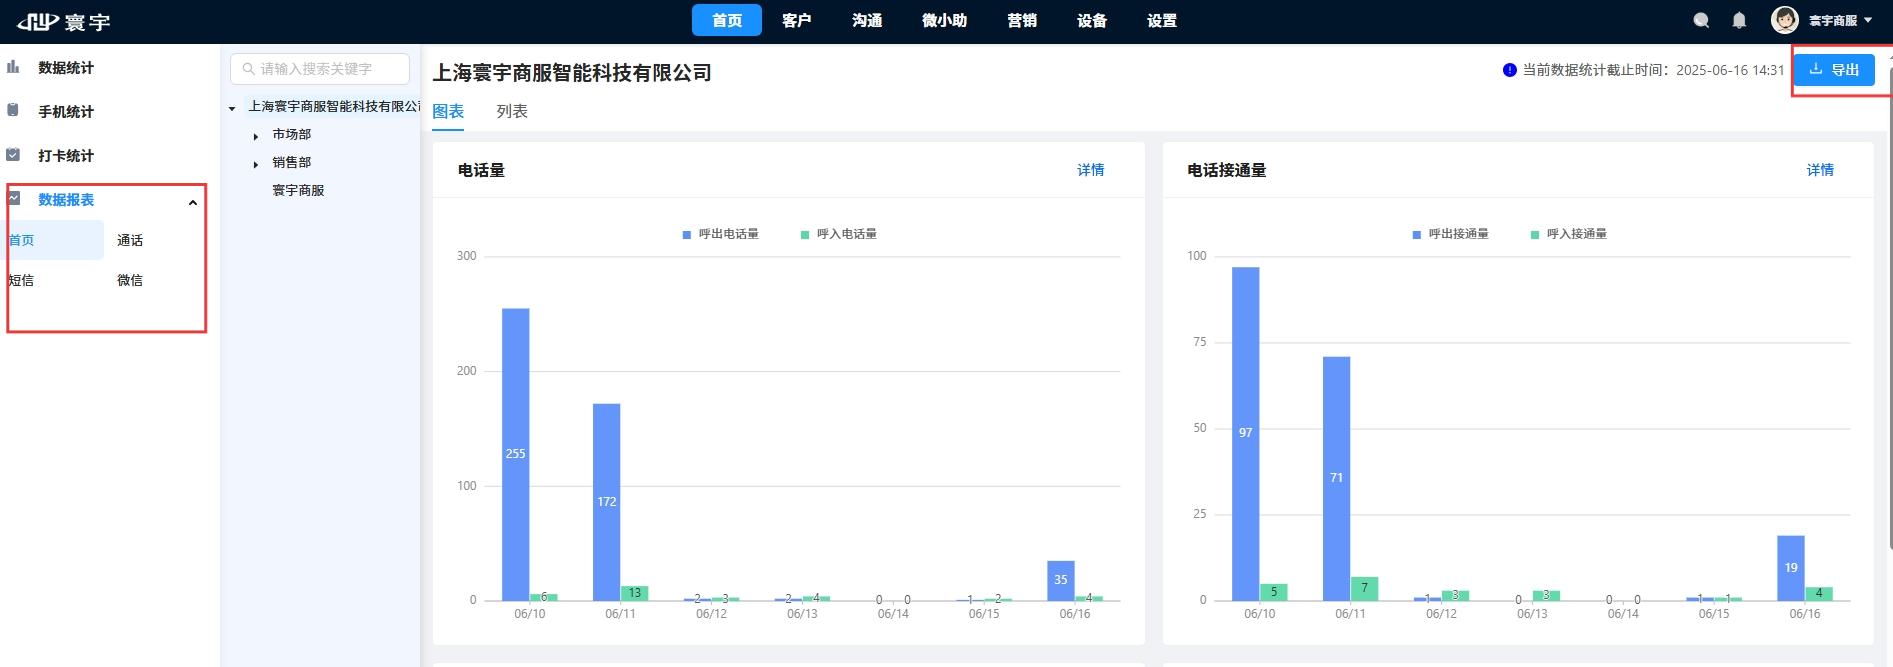Image resolution: width=1893 pixels, height=667 pixels.
Task: Click the 上海寰宇商服智能科技有限公司 page title
Action: 572,73
